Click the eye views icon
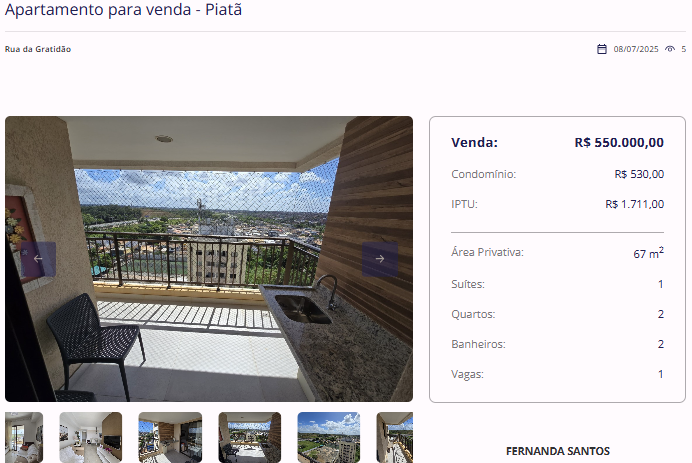Screen dimensions: 692x463 pyautogui.click(x=670, y=49)
